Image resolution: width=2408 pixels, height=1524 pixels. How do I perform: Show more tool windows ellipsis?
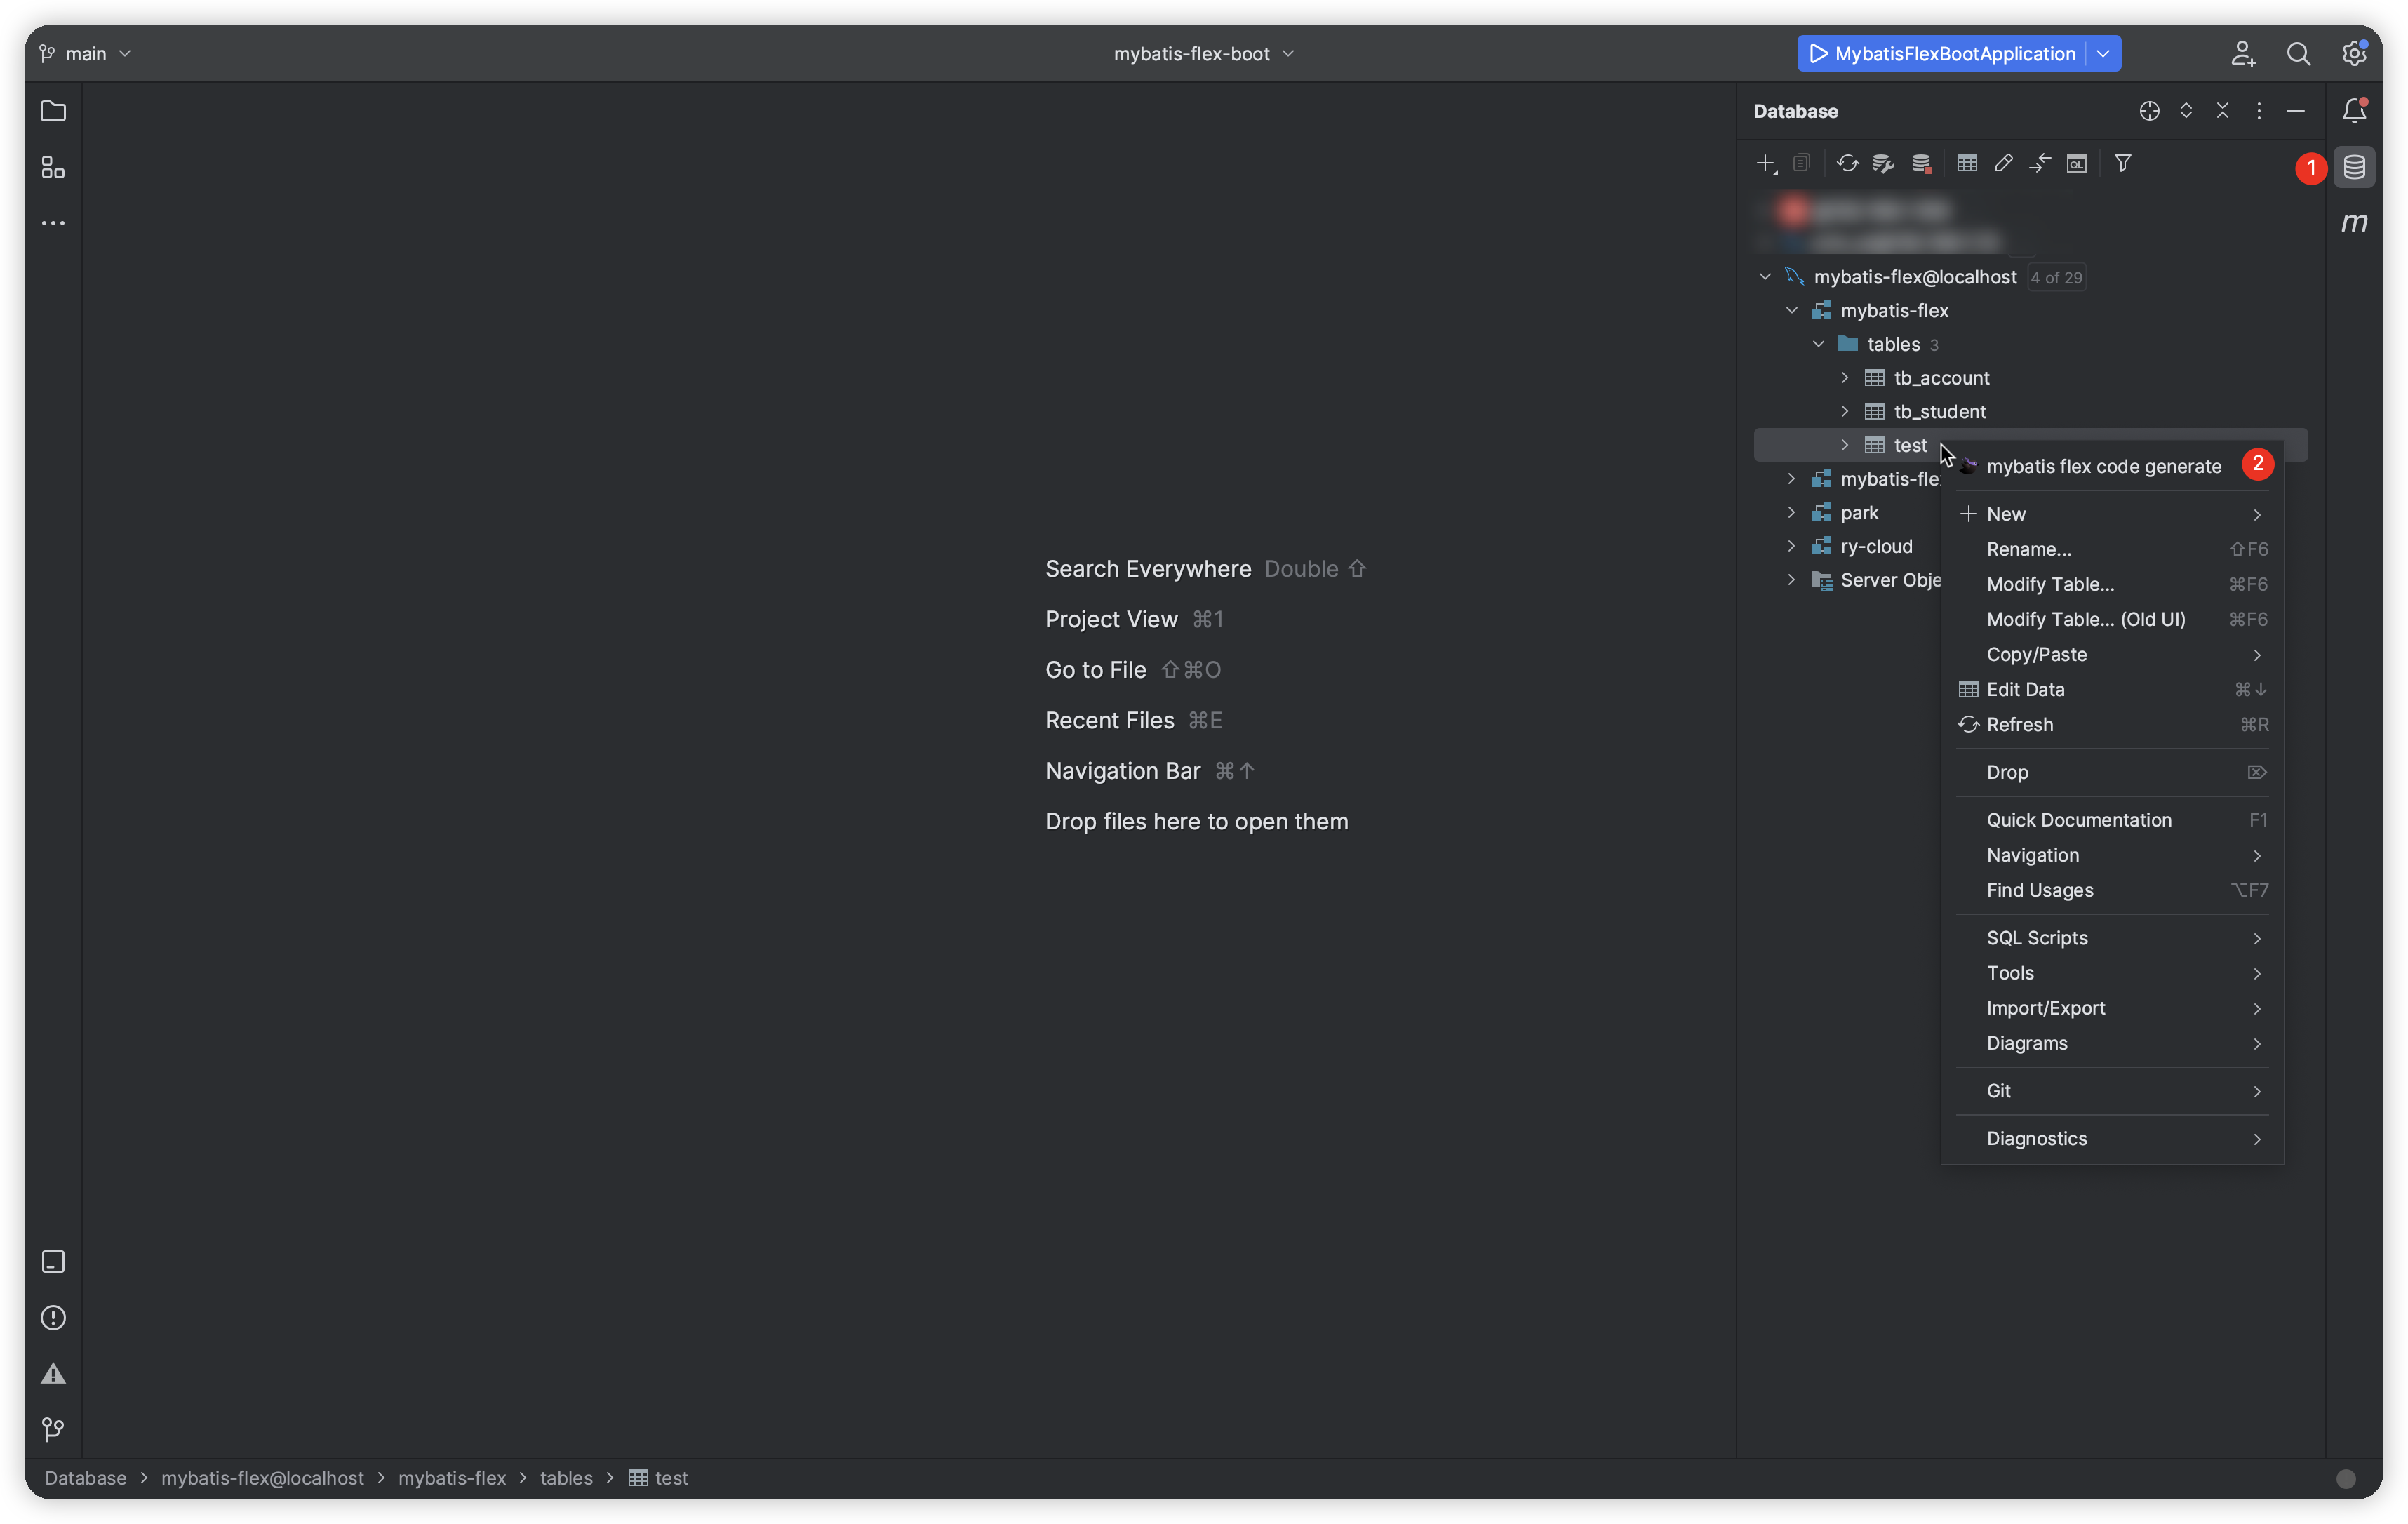(53, 223)
